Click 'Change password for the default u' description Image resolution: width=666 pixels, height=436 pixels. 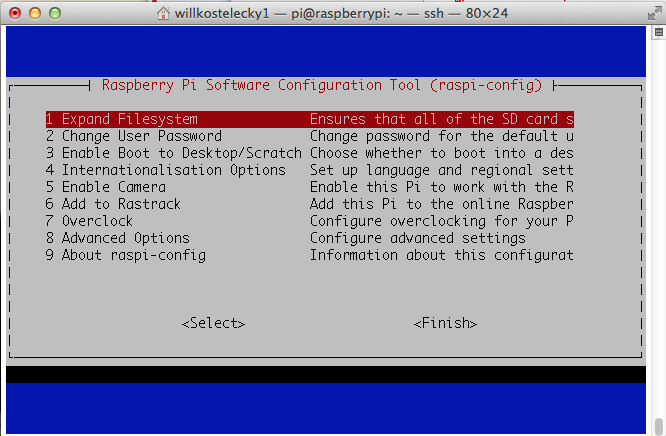pos(442,136)
